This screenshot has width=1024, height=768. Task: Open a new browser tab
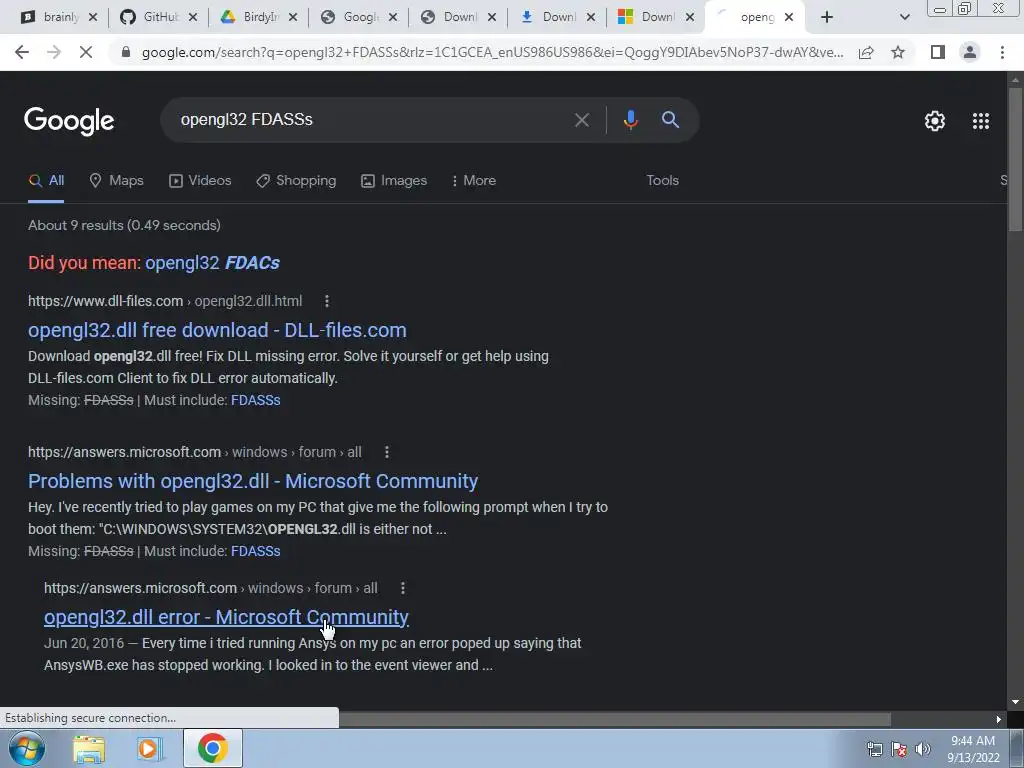point(827,17)
